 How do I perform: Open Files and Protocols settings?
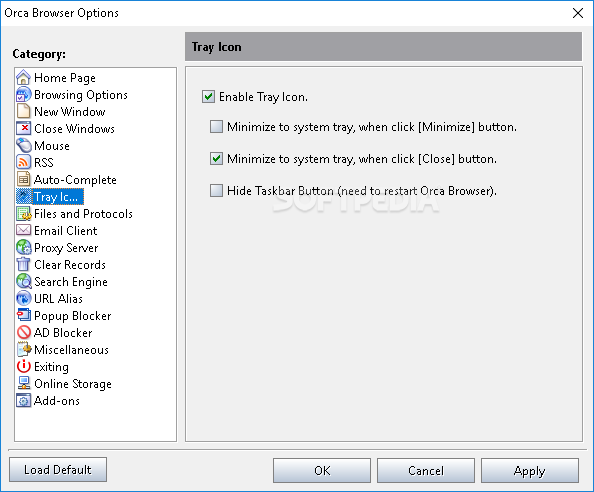tap(83, 214)
